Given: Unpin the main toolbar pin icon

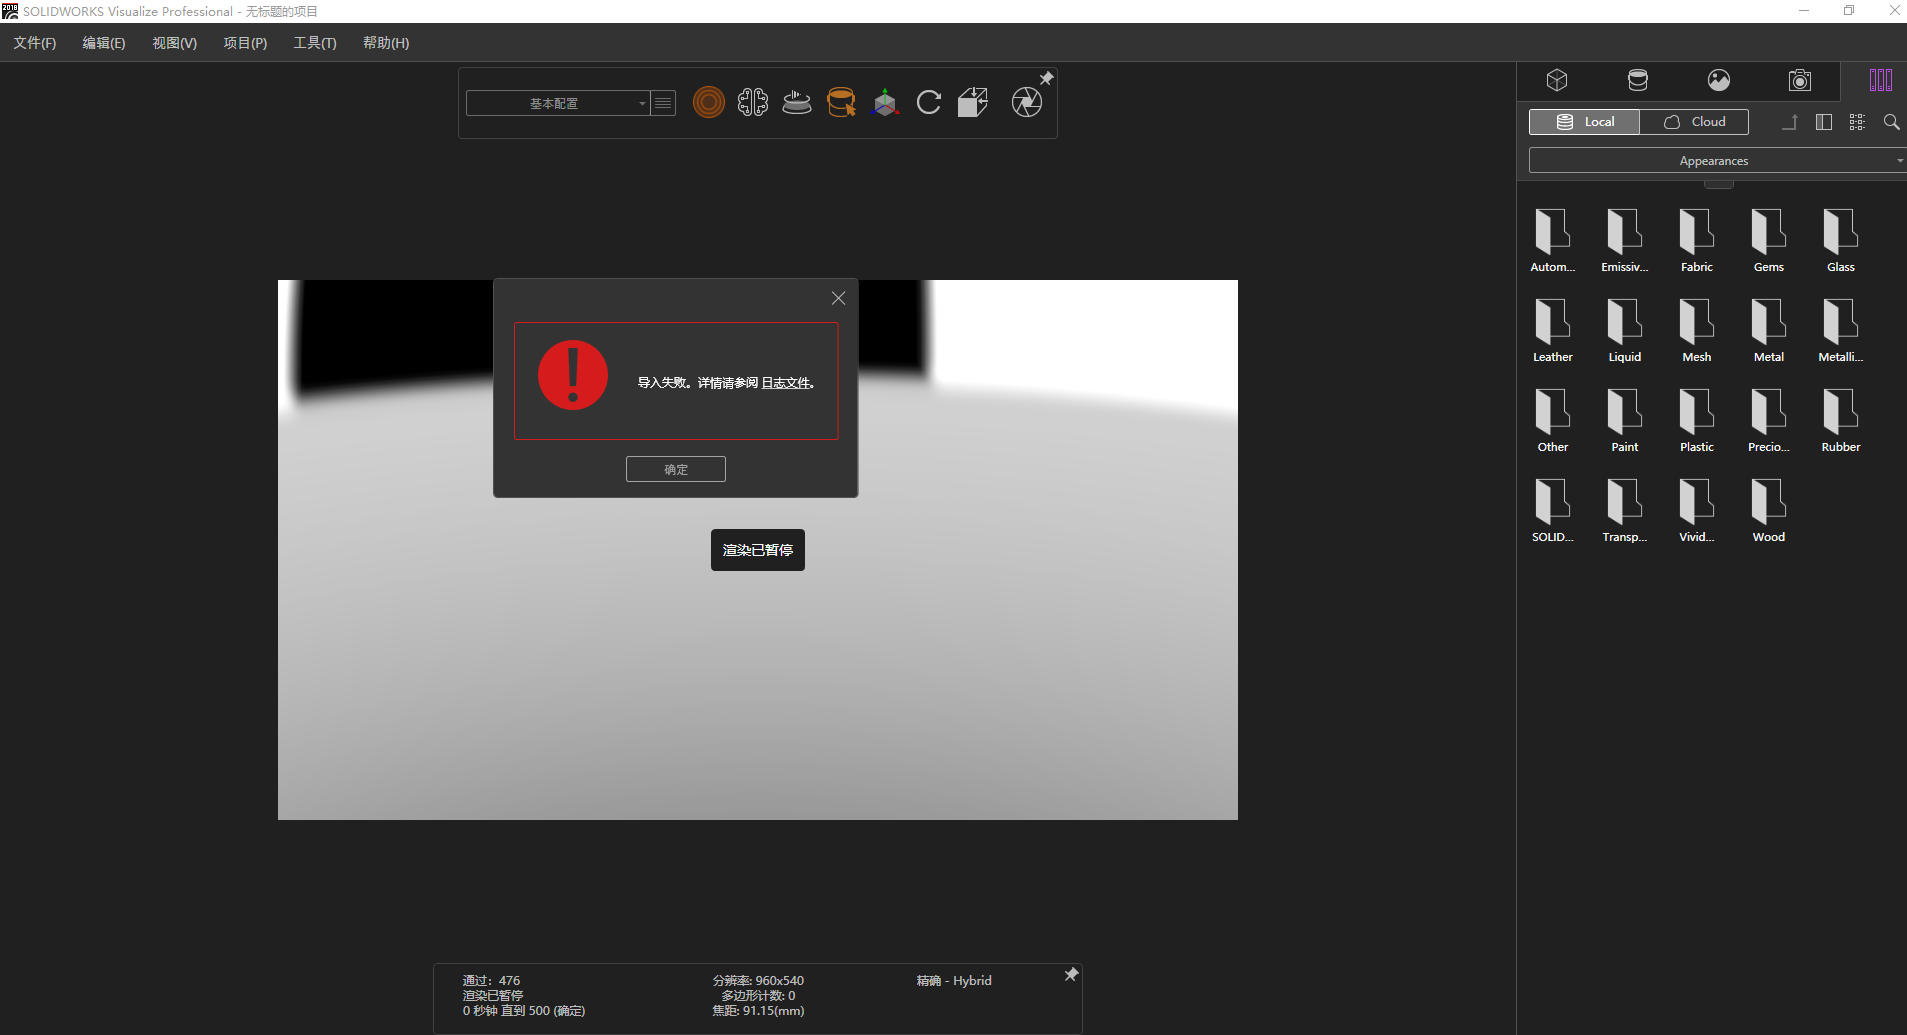Looking at the screenshot, I should pyautogui.click(x=1046, y=78).
